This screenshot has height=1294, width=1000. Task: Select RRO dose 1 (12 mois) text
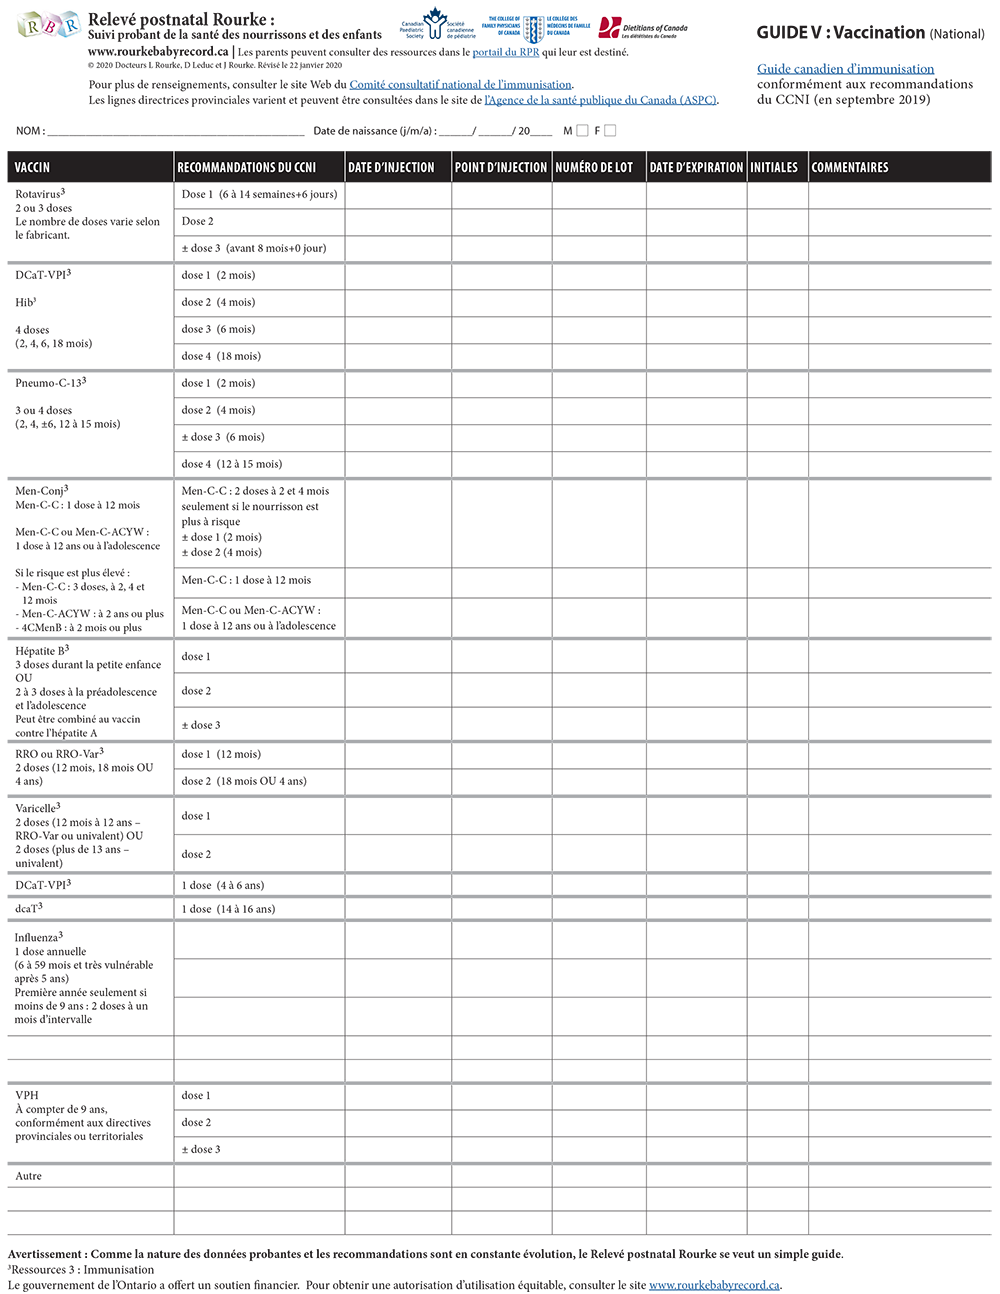click(221, 754)
